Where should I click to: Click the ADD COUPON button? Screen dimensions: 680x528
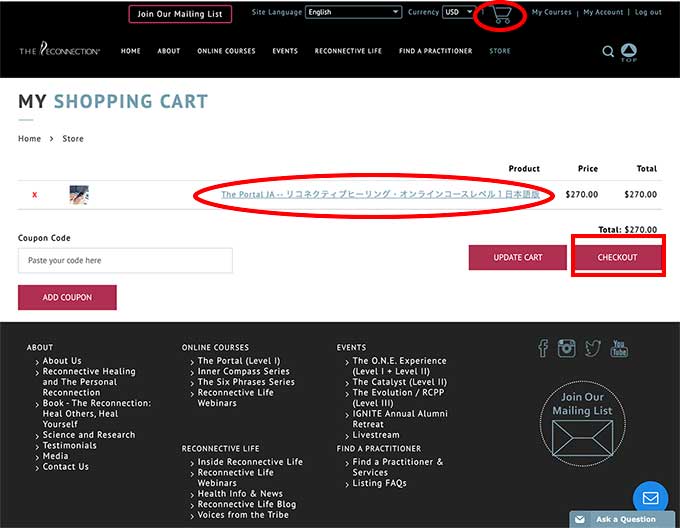[x=67, y=297]
